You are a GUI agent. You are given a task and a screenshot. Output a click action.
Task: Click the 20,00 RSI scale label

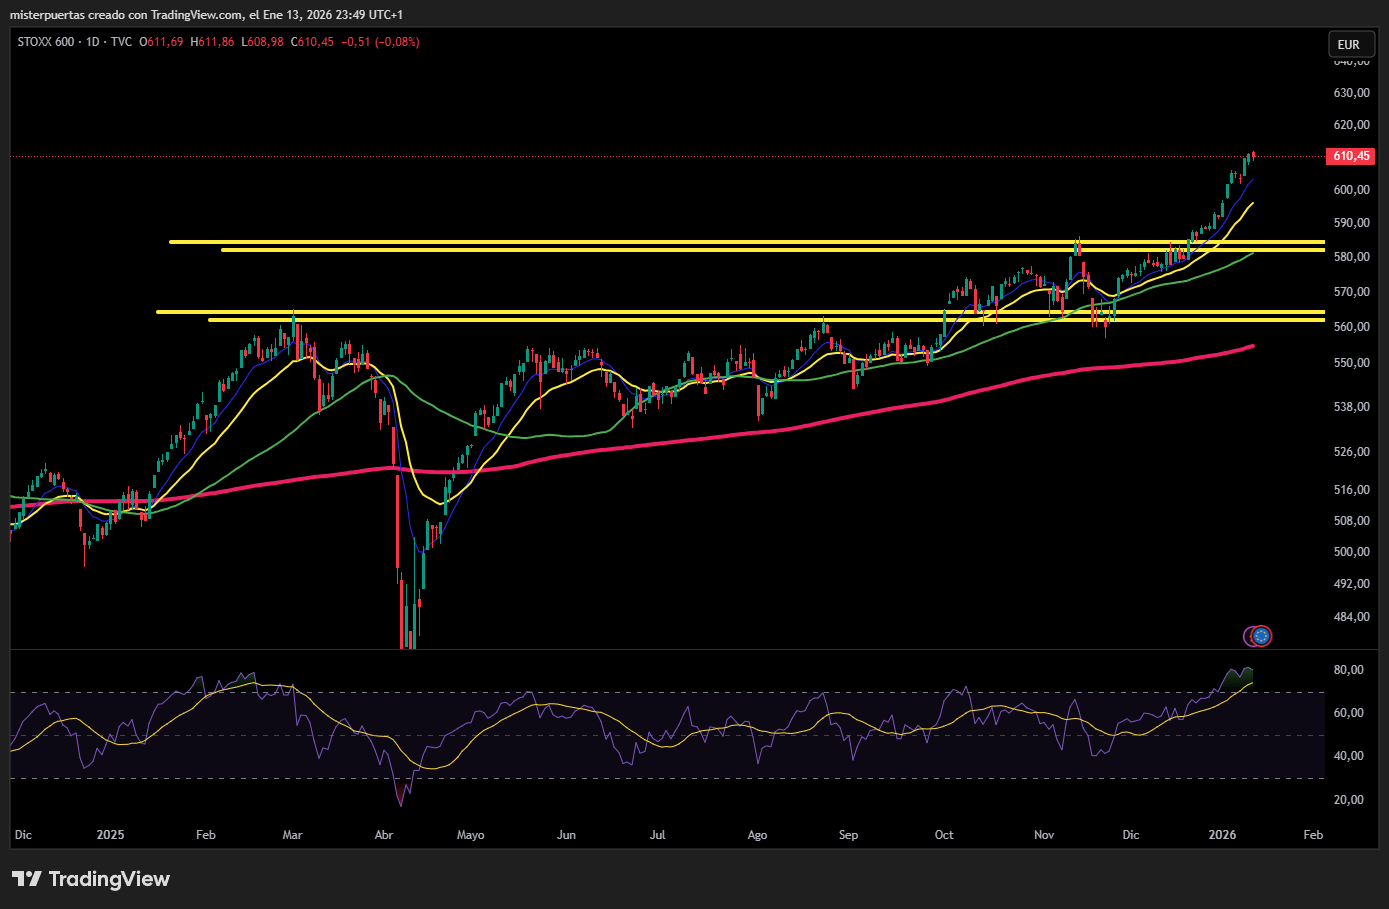tap(1349, 800)
